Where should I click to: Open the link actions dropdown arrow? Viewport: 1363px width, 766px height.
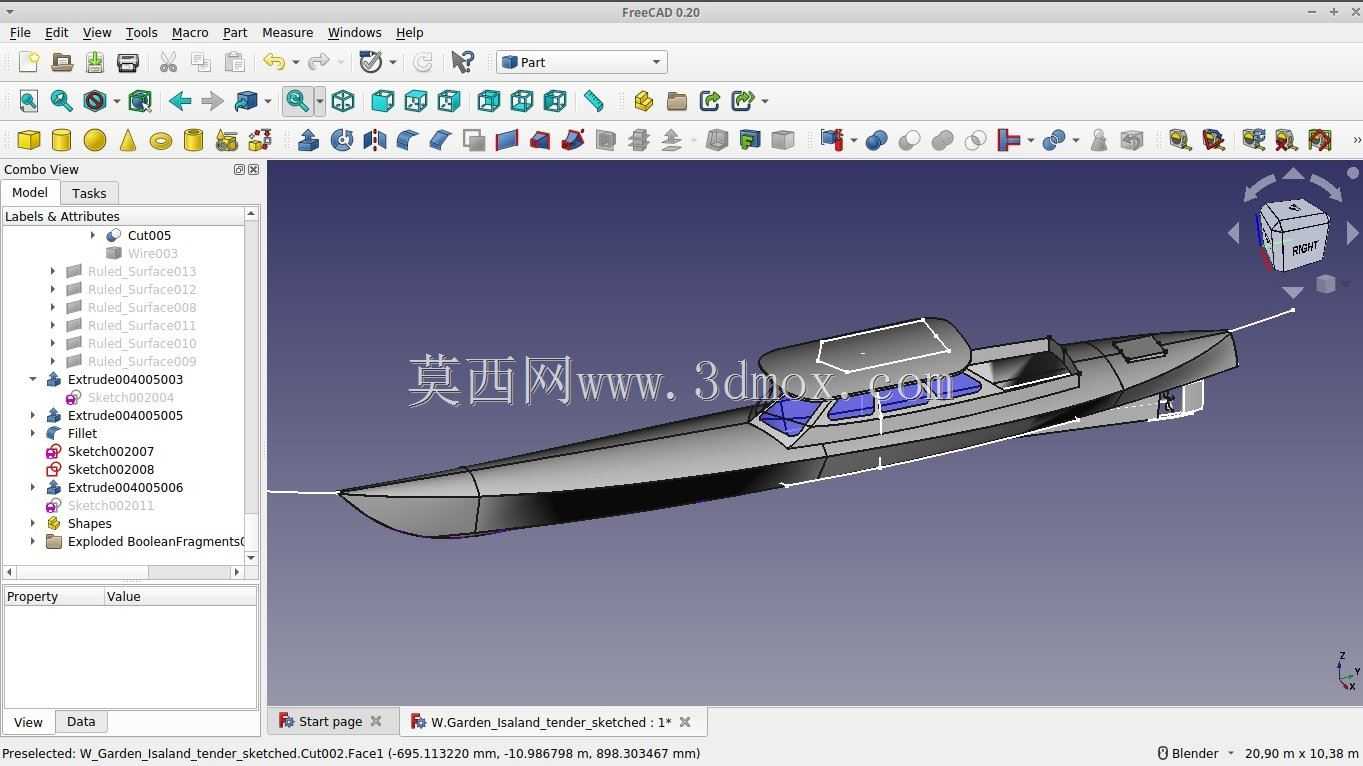click(764, 101)
